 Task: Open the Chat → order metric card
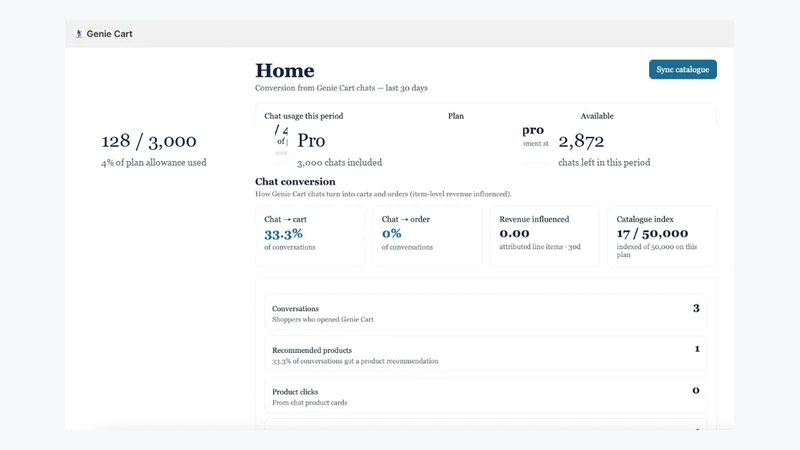coord(427,236)
